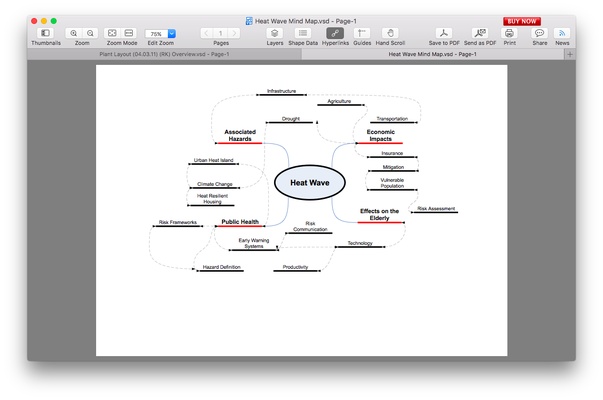Select the Associated Hazards topic
603x400 pixels.
click(x=240, y=135)
